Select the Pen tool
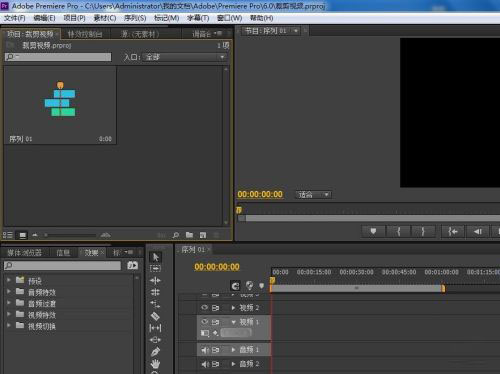 [x=155, y=352]
